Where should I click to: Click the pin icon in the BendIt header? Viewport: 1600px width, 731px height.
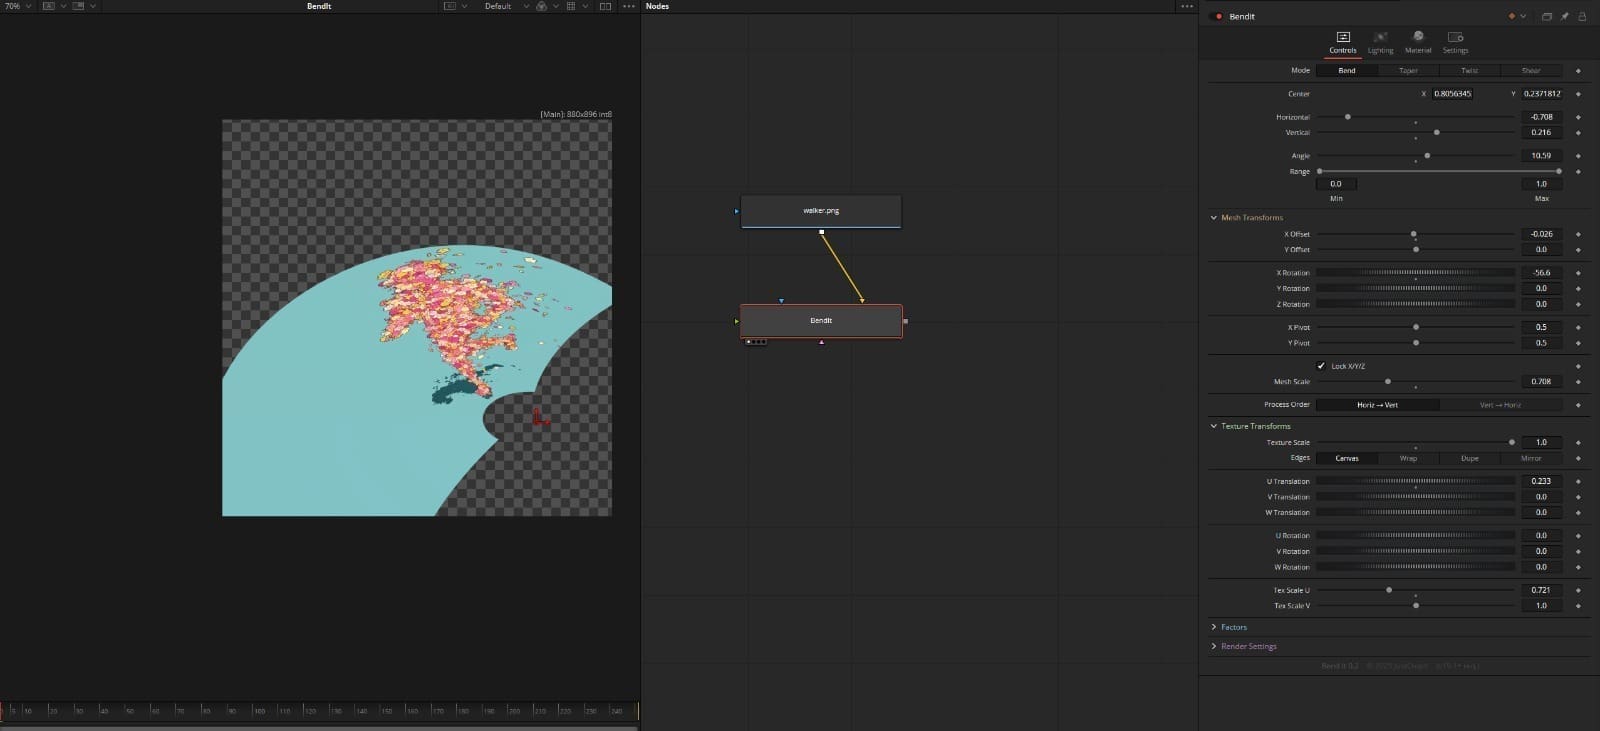(1565, 16)
